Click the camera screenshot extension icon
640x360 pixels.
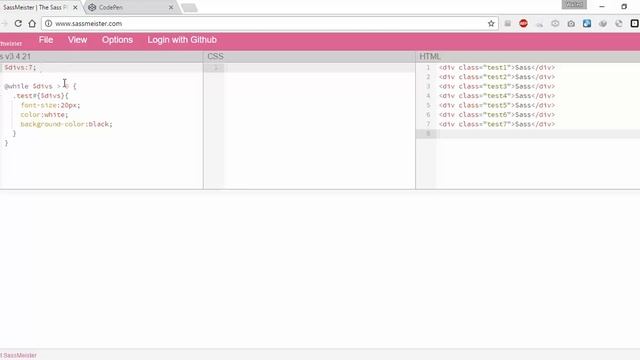tap(571, 24)
